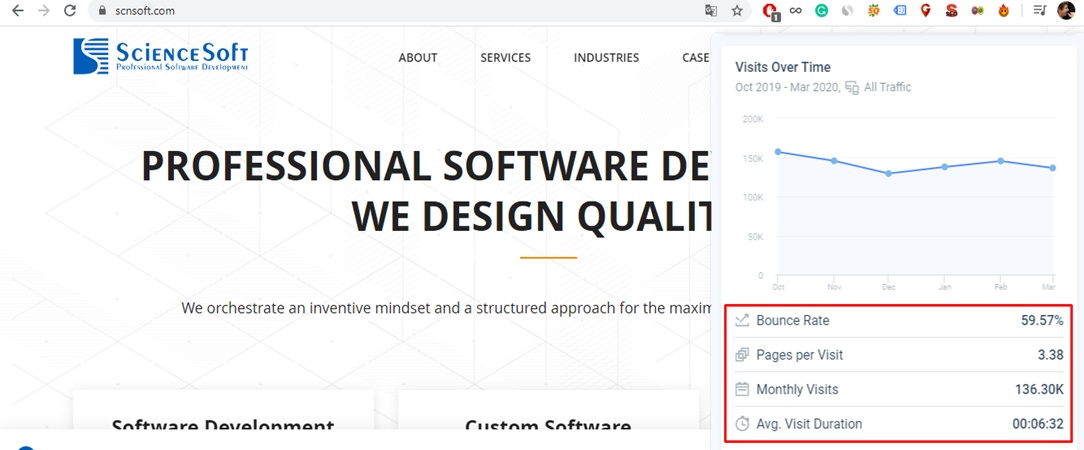Image resolution: width=1084 pixels, height=450 pixels.
Task: Open the red map-pin G extension
Action: 926,10
